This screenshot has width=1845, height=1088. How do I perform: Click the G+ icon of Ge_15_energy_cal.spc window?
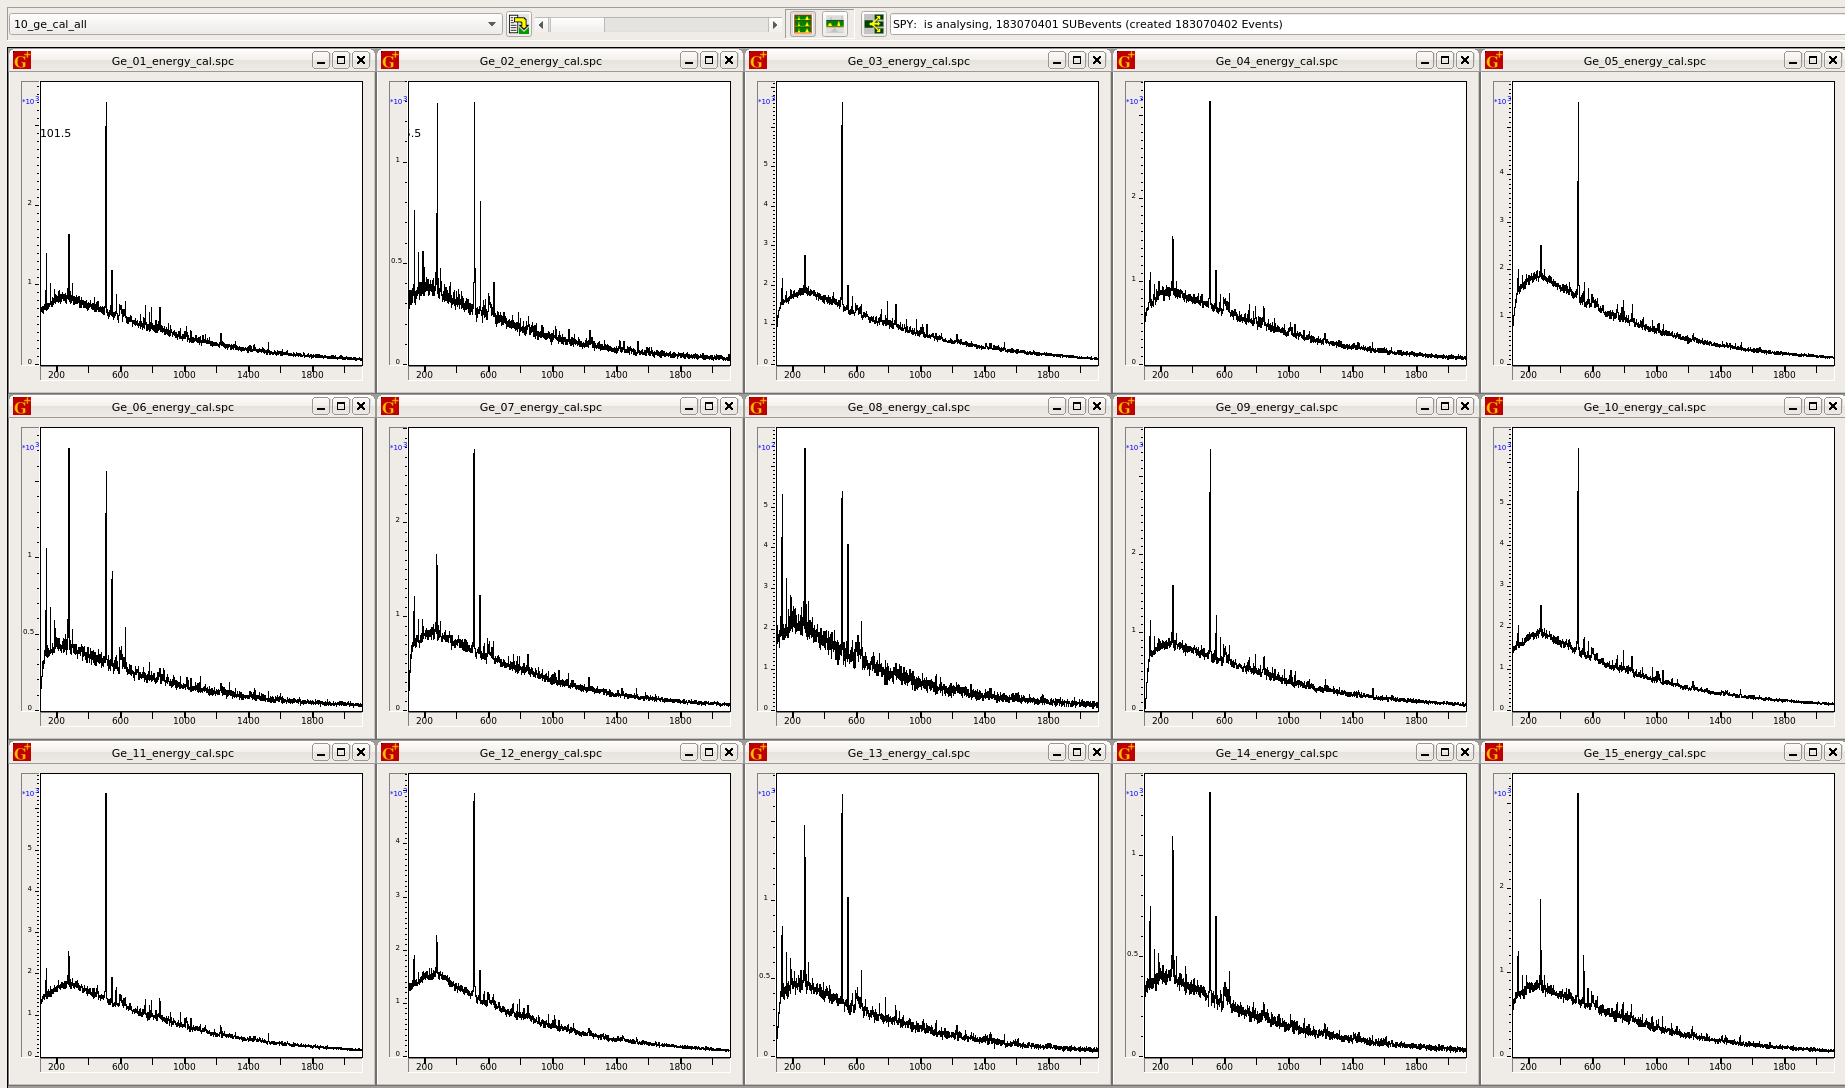tap(1494, 753)
